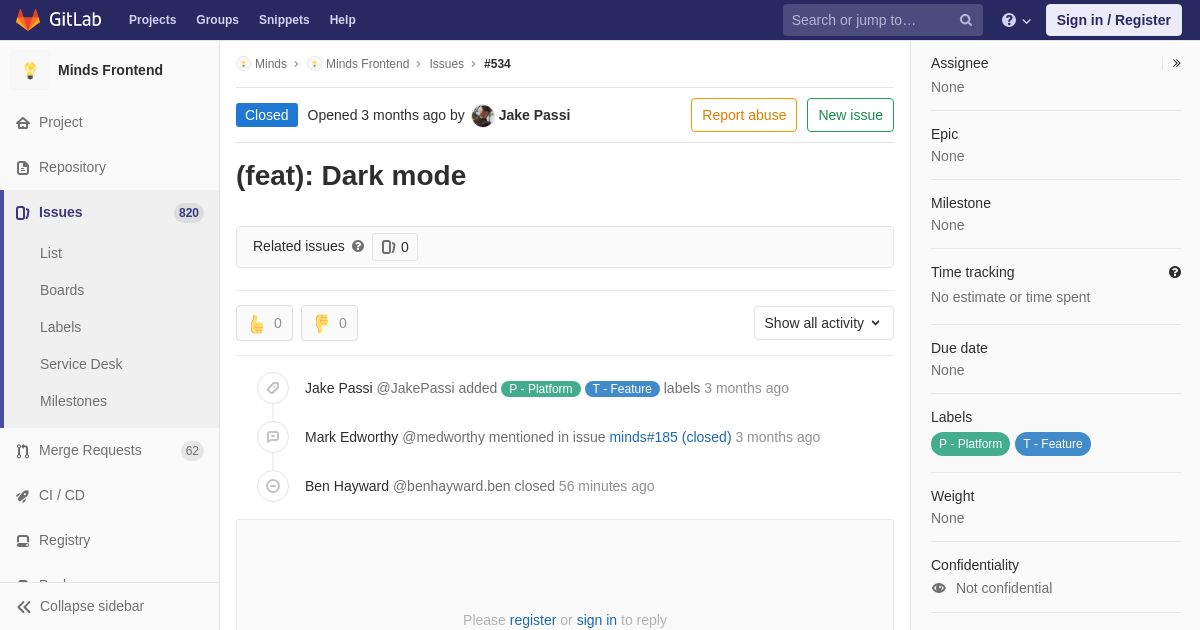Click the Issues icon in sidebar
The height and width of the screenshot is (630, 1200).
click(x=23, y=213)
